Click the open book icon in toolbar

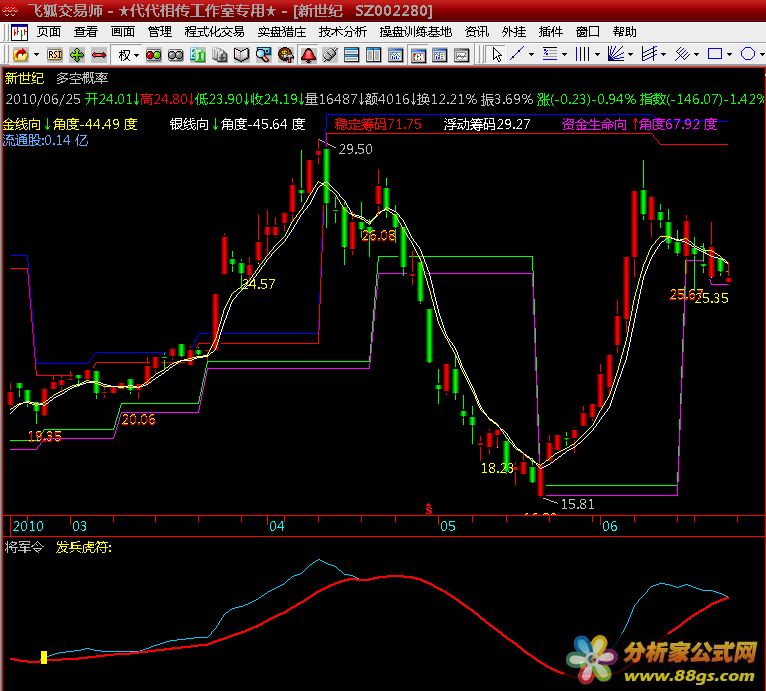(x=241, y=54)
